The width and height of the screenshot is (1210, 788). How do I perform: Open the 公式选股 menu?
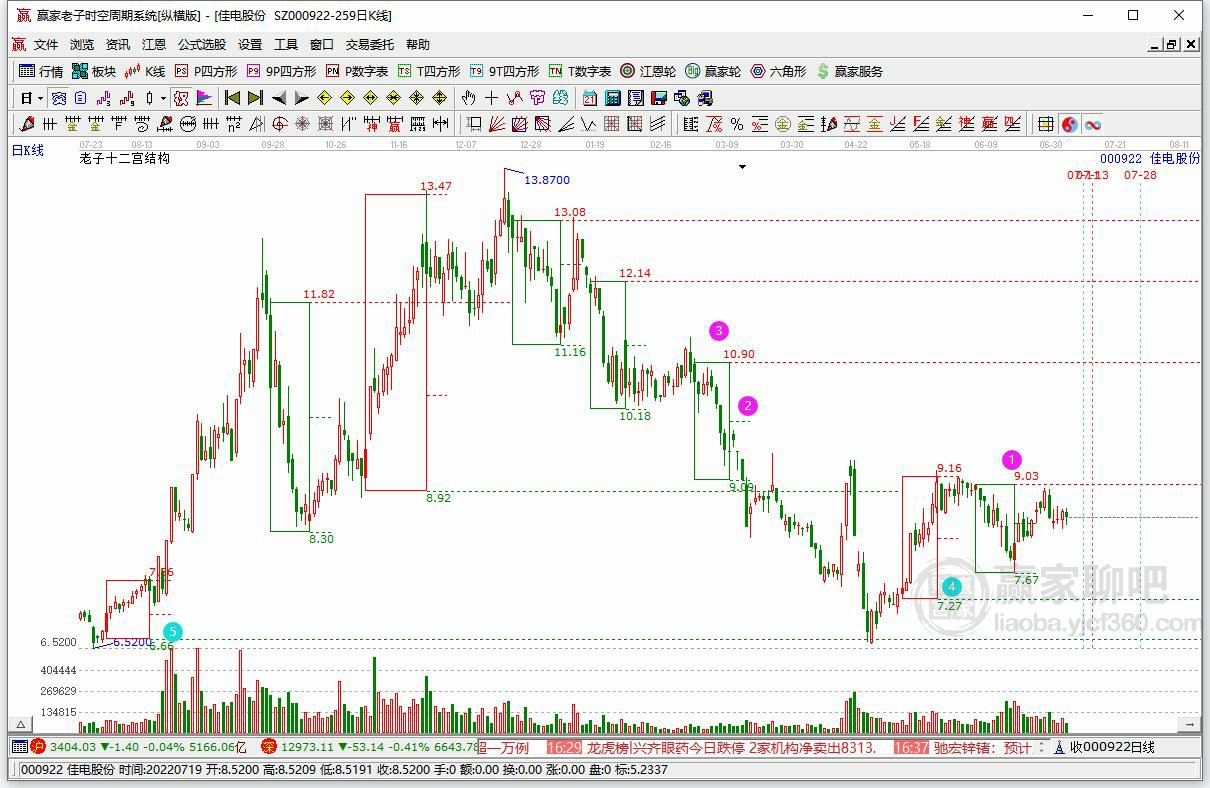202,45
